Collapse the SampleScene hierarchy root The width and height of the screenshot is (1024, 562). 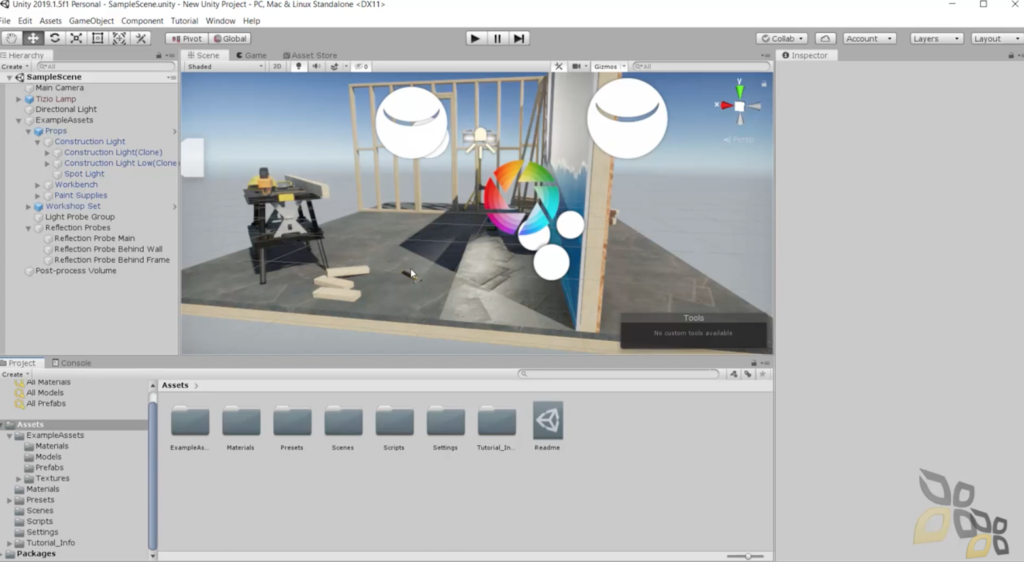tap(9, 77)
